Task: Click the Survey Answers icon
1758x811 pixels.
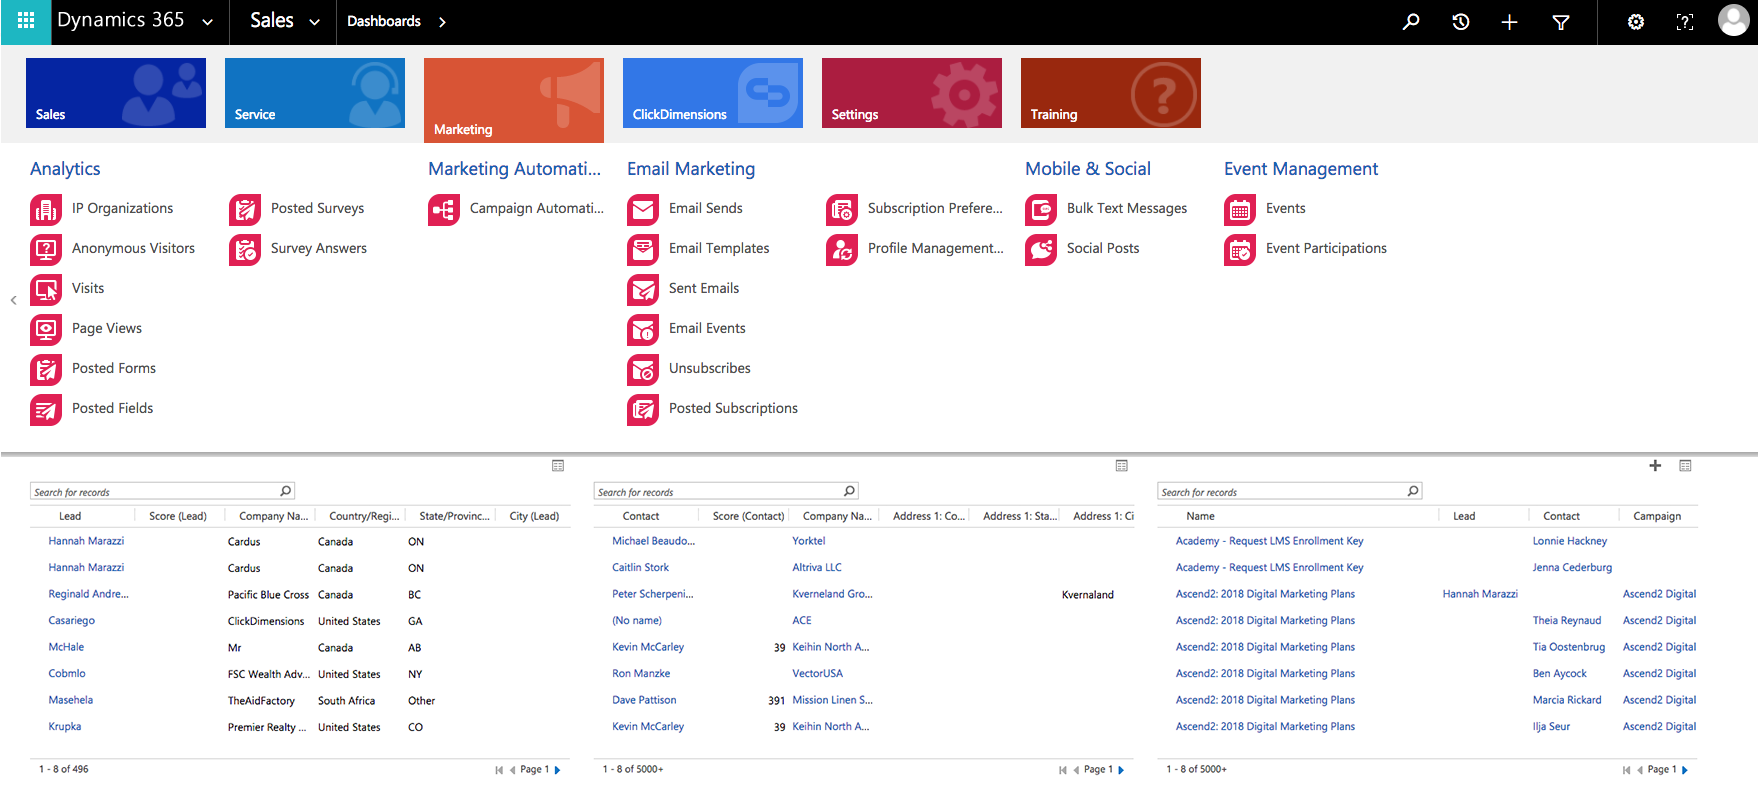Action: click(245, 250)
